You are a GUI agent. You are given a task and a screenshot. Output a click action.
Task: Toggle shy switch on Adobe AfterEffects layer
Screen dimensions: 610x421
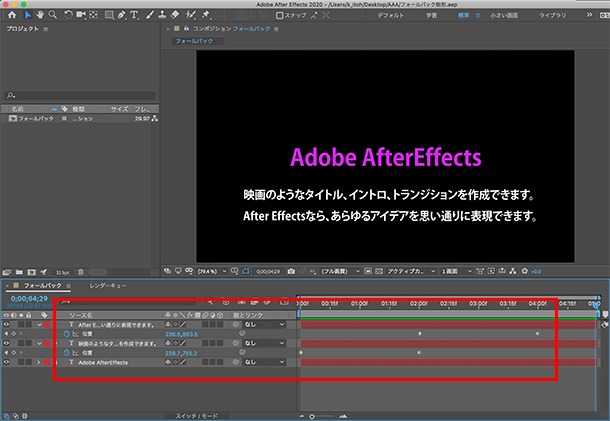168,362
